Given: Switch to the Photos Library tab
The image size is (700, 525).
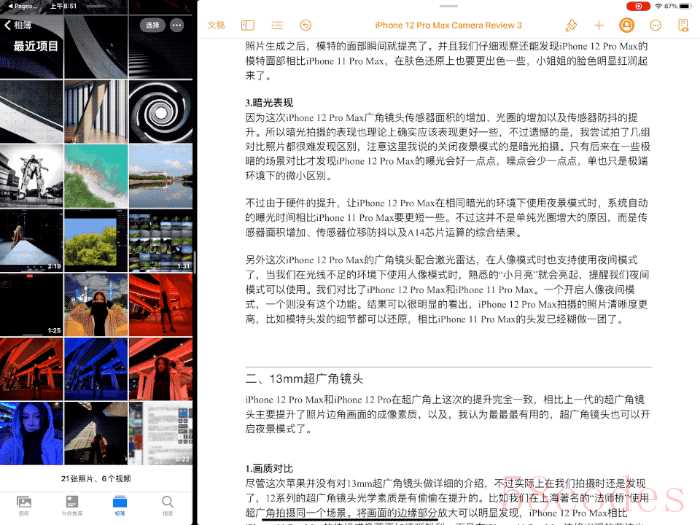Looking at the screenshot, I should tap(24, 505).
